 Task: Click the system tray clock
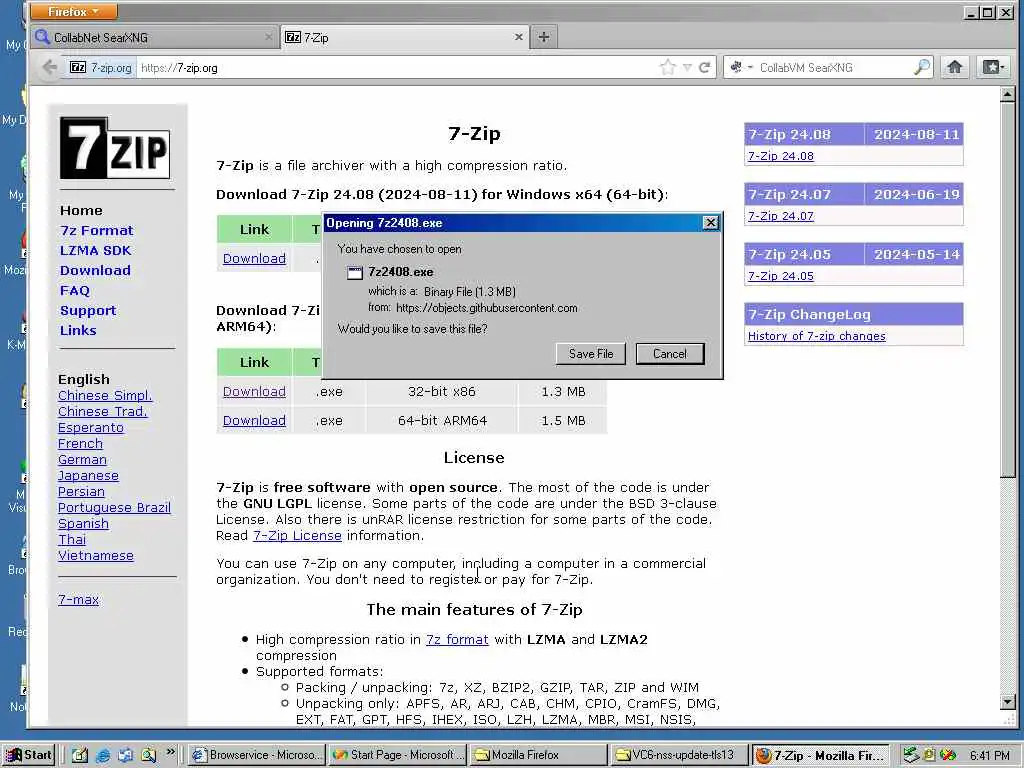990,756
